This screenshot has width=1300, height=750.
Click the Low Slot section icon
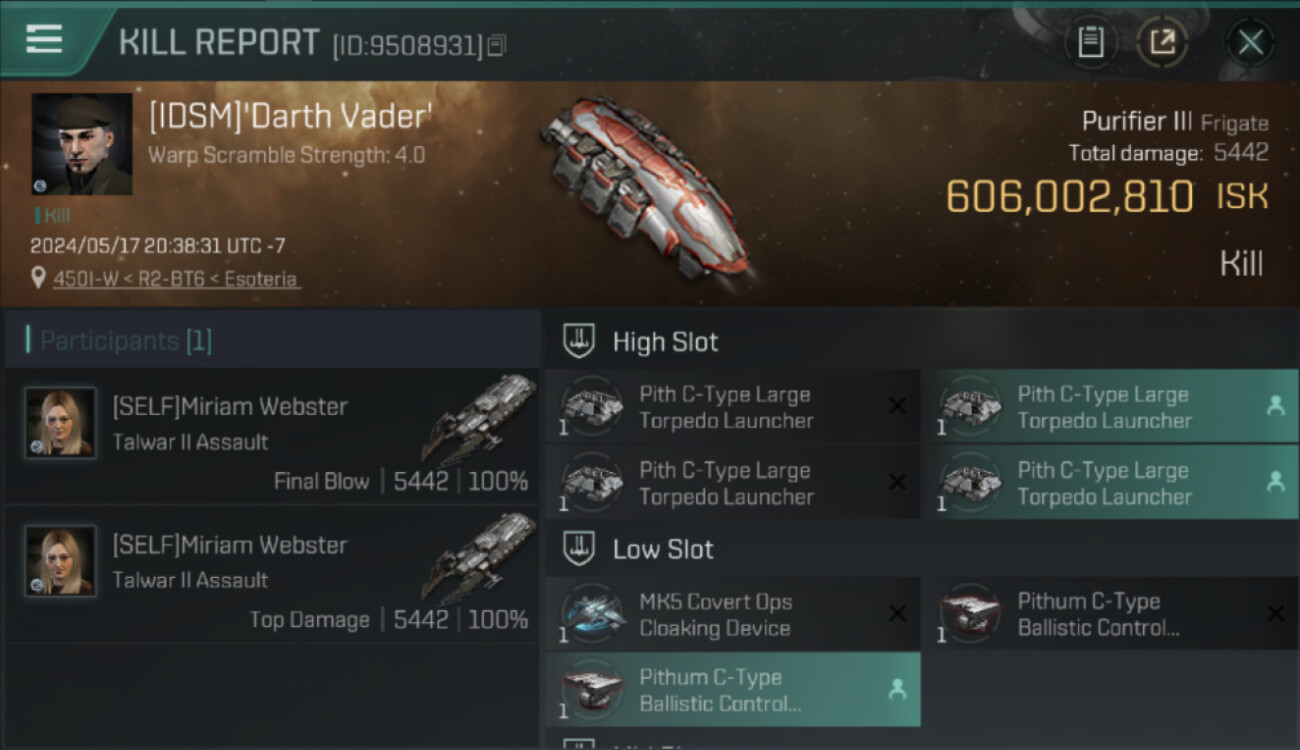click(x=579, y=548)
